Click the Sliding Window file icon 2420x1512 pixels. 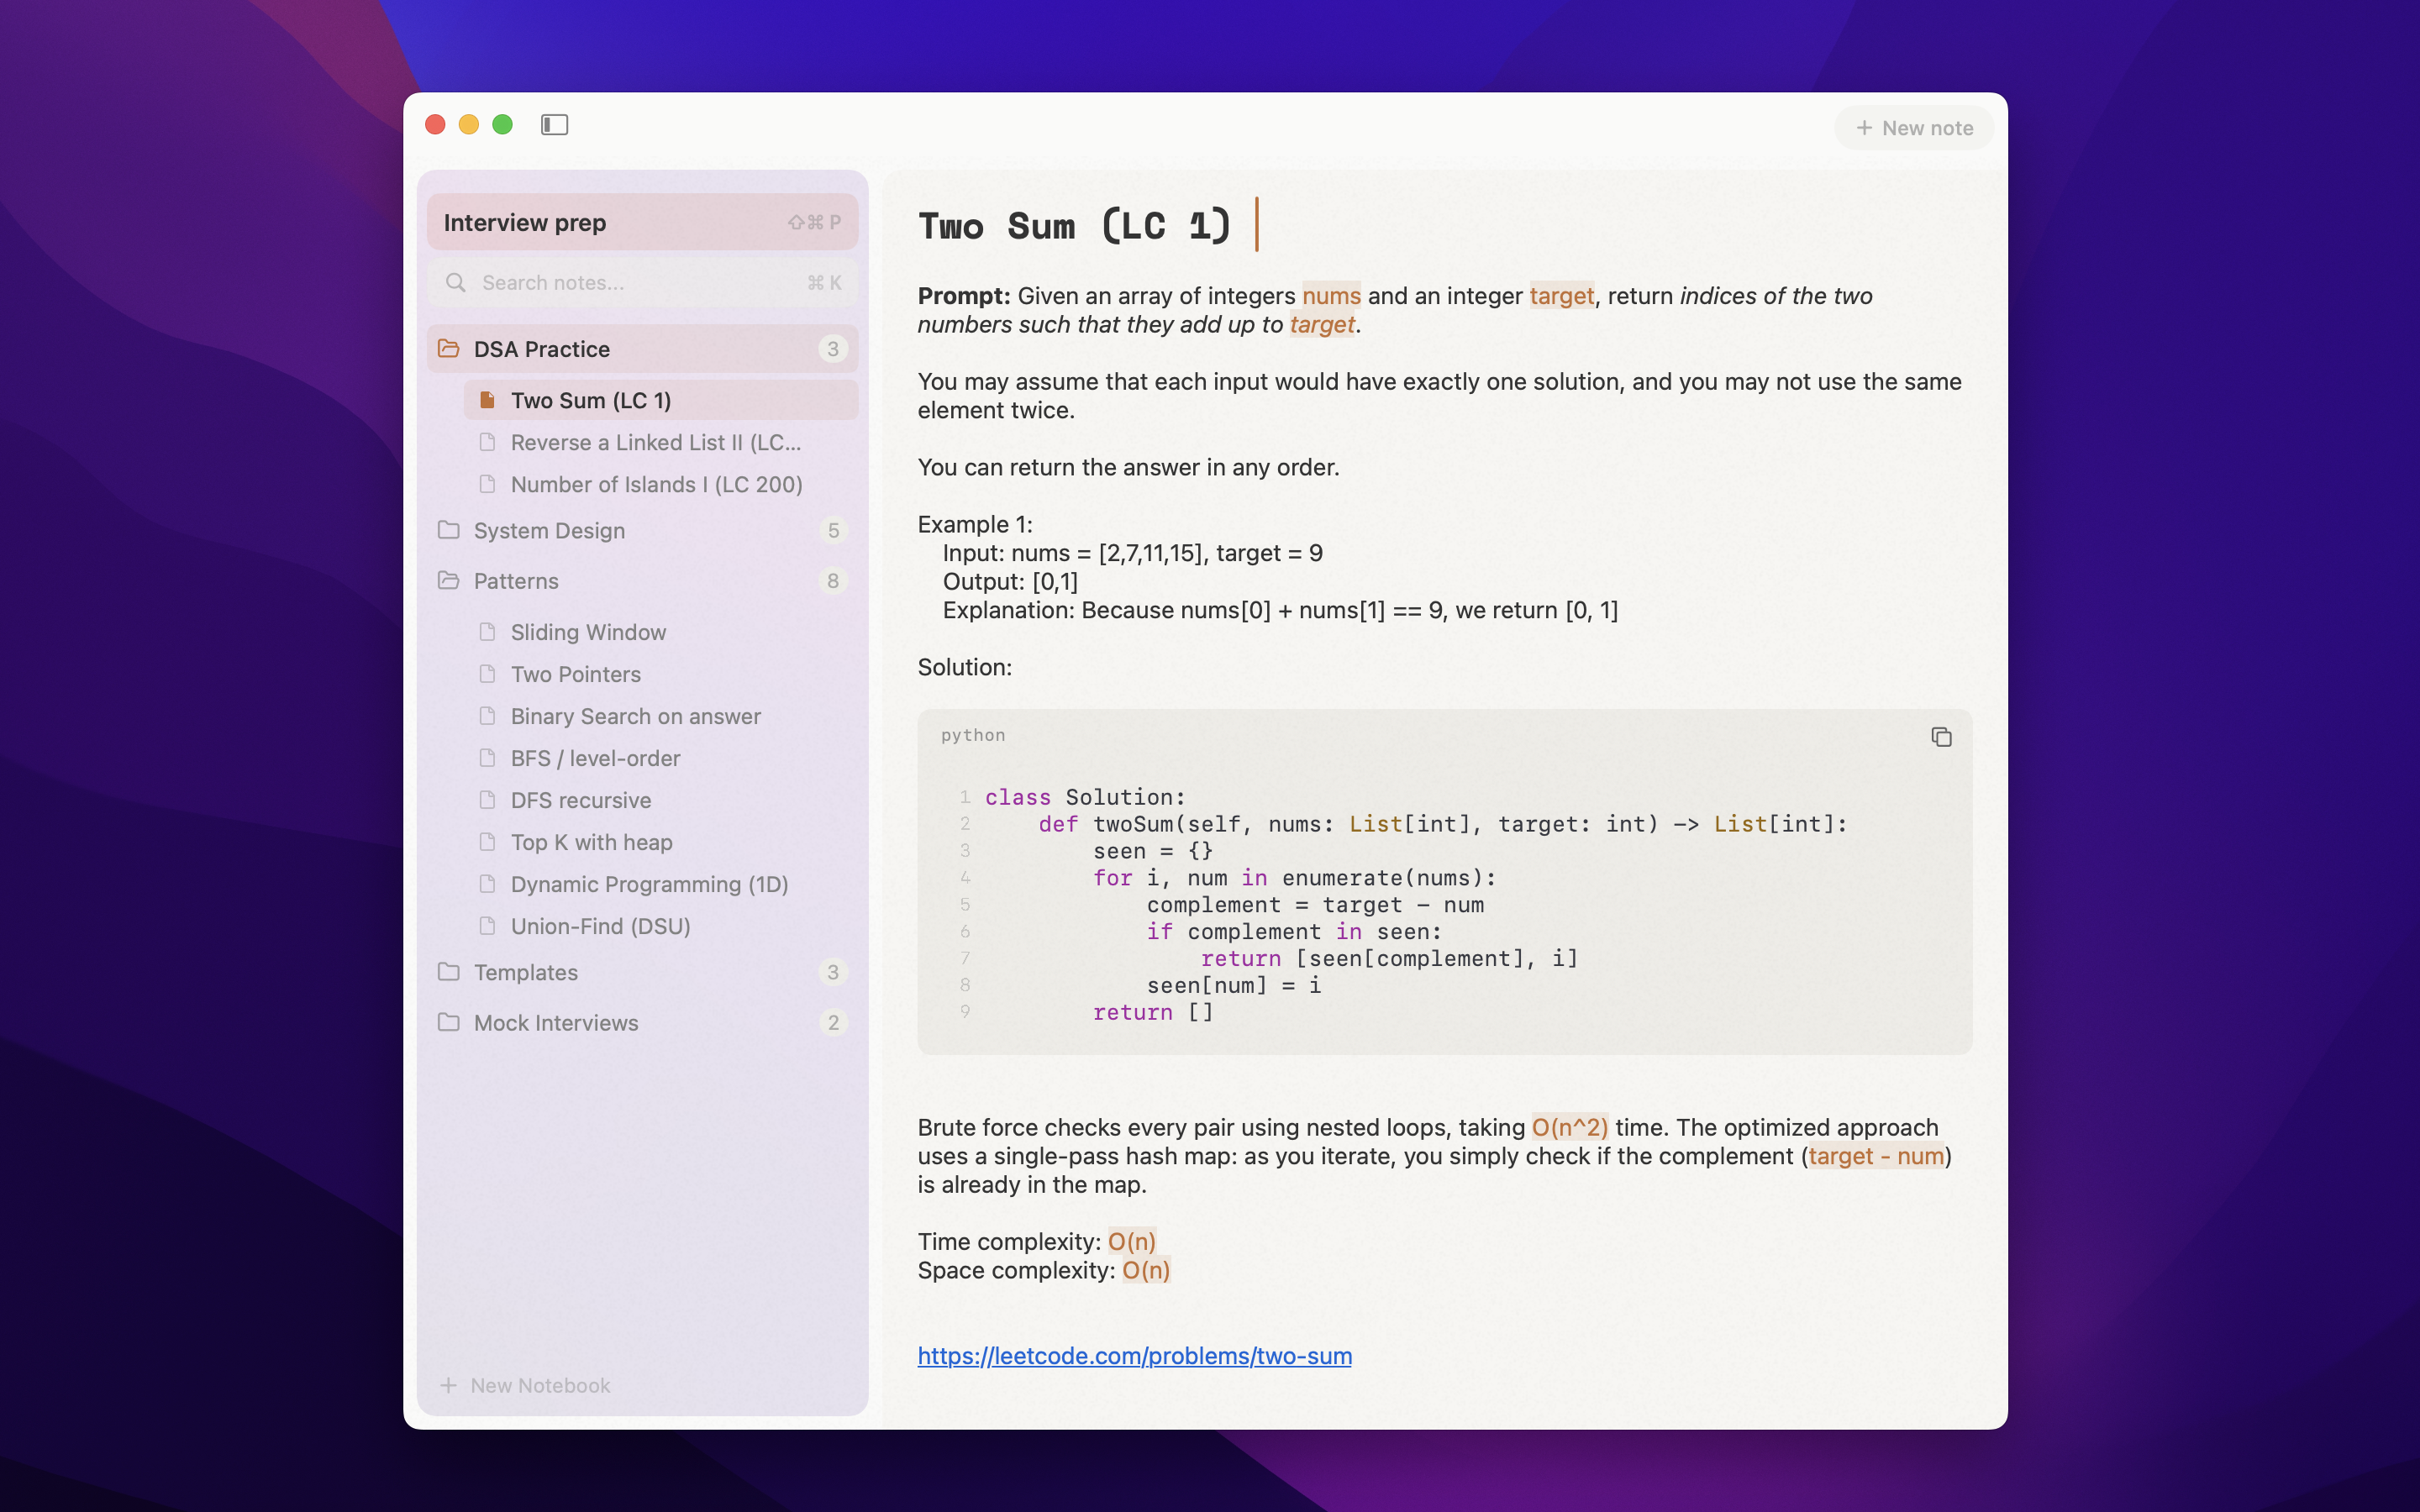[487, 632]
